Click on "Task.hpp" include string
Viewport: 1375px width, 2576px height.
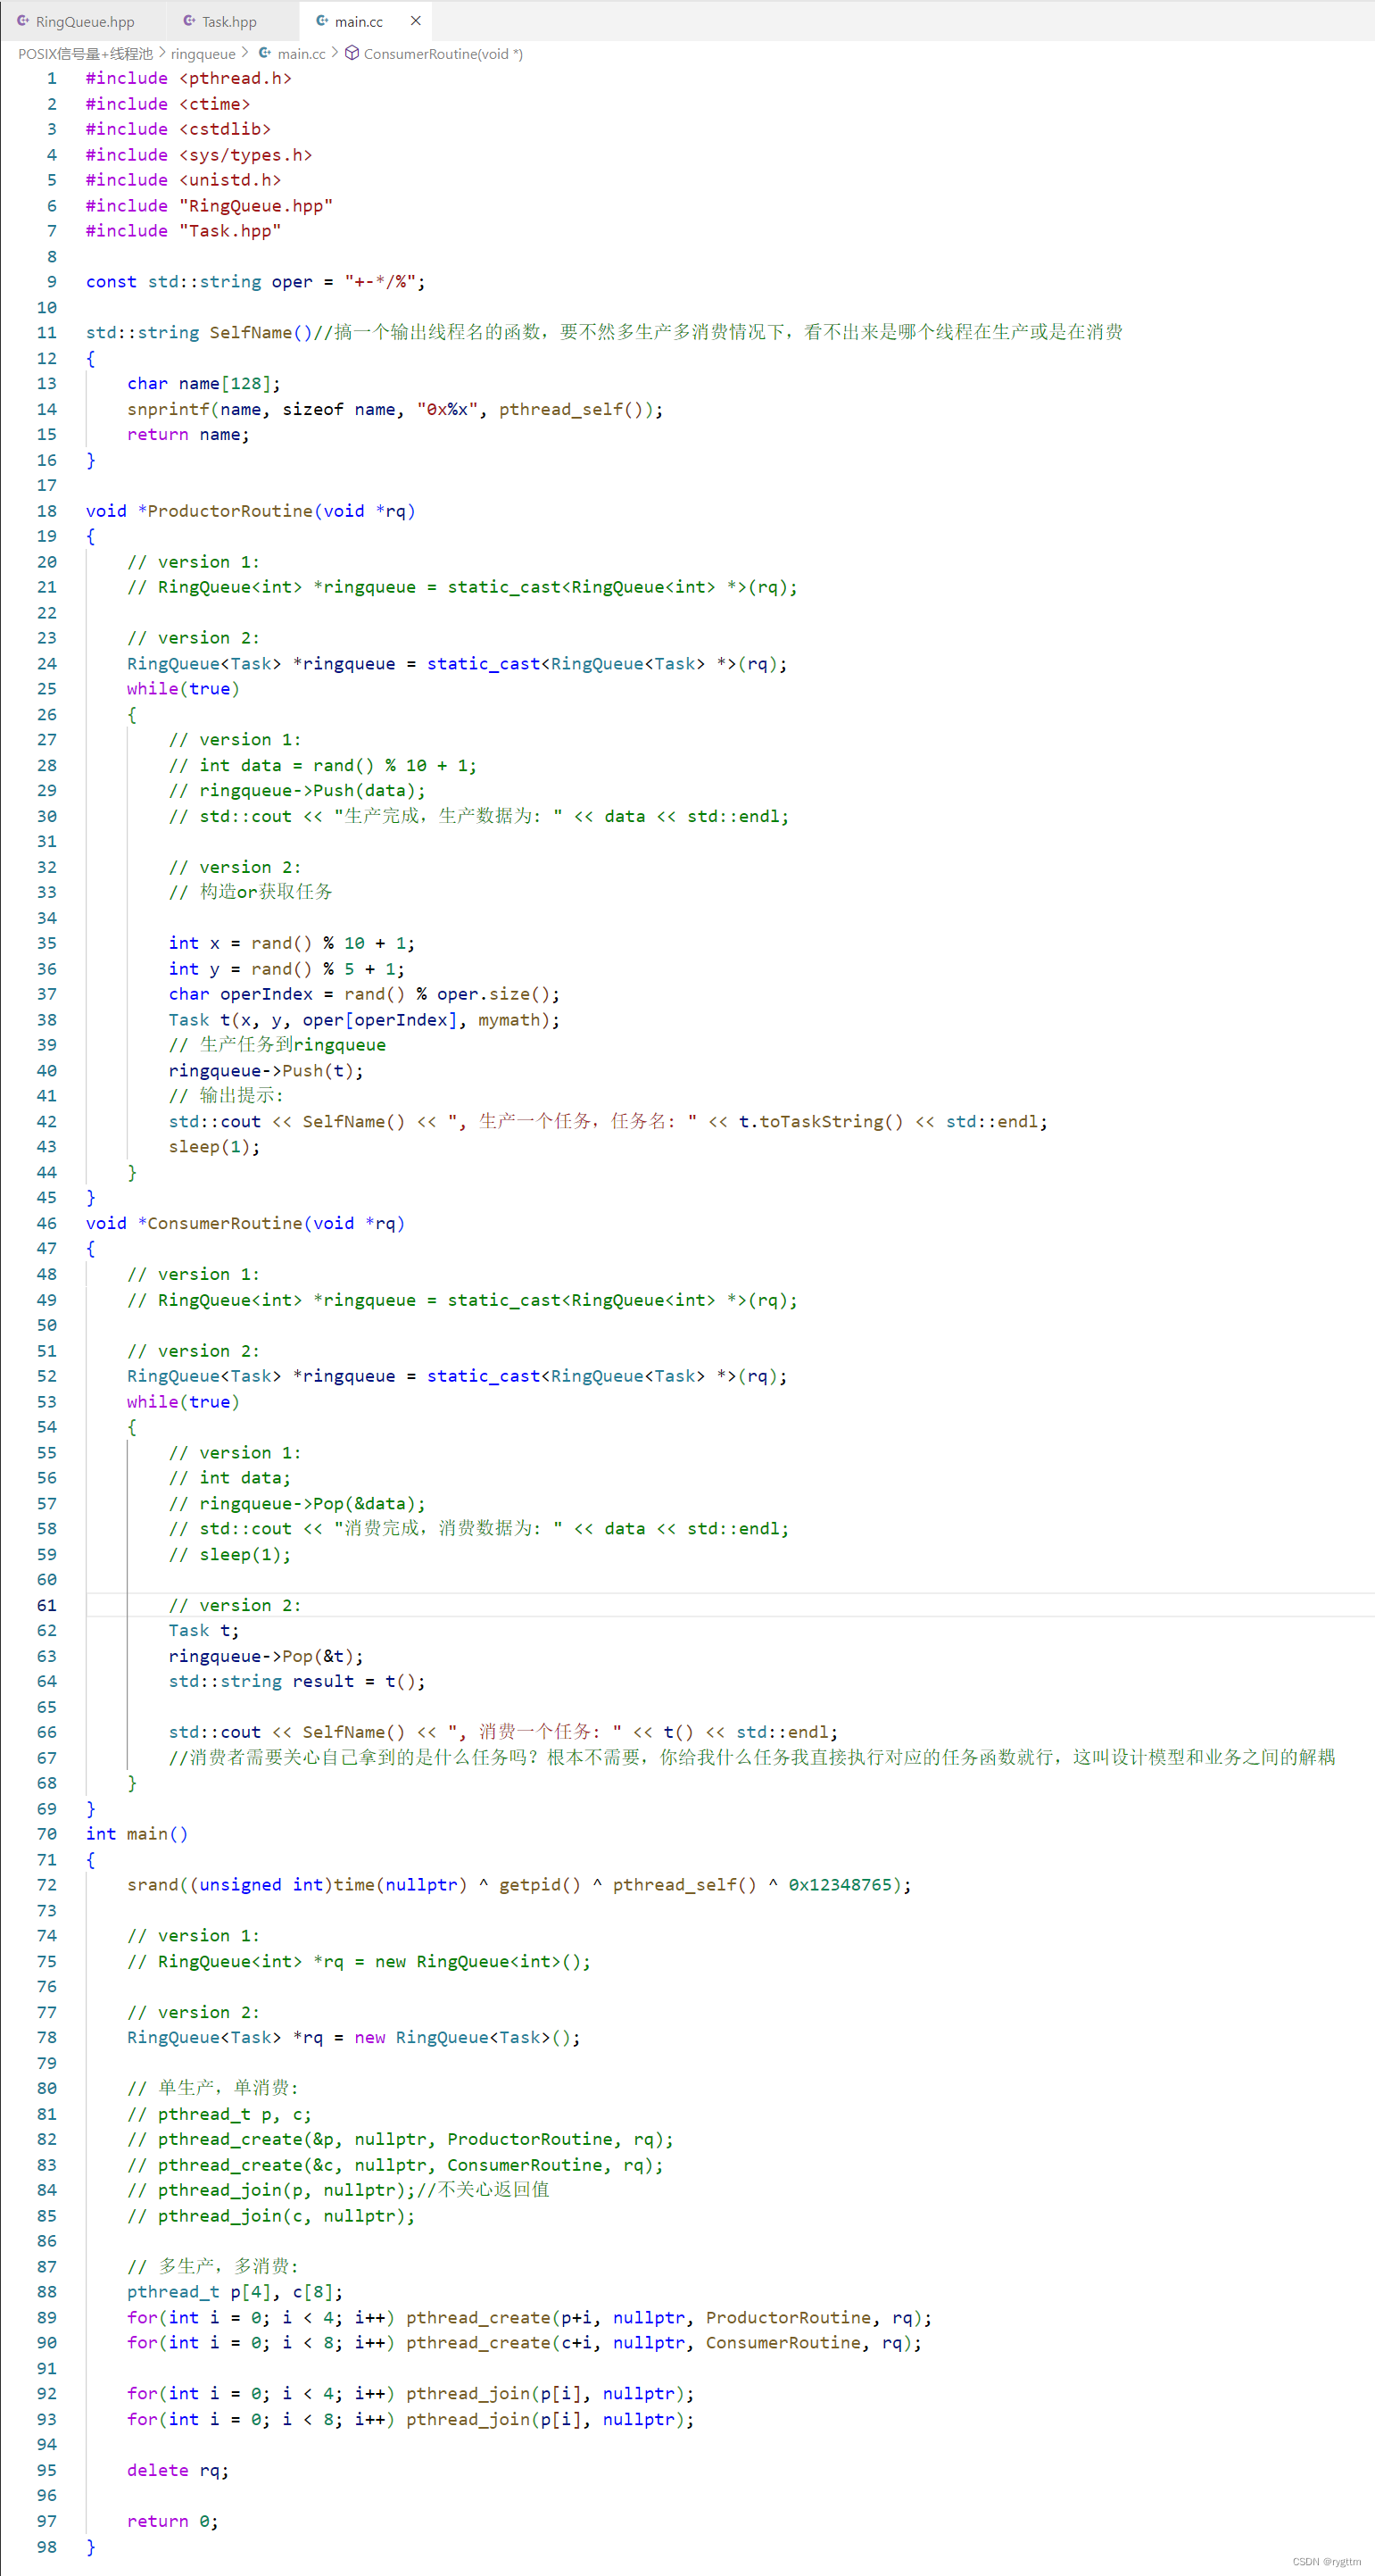(230, 231)
